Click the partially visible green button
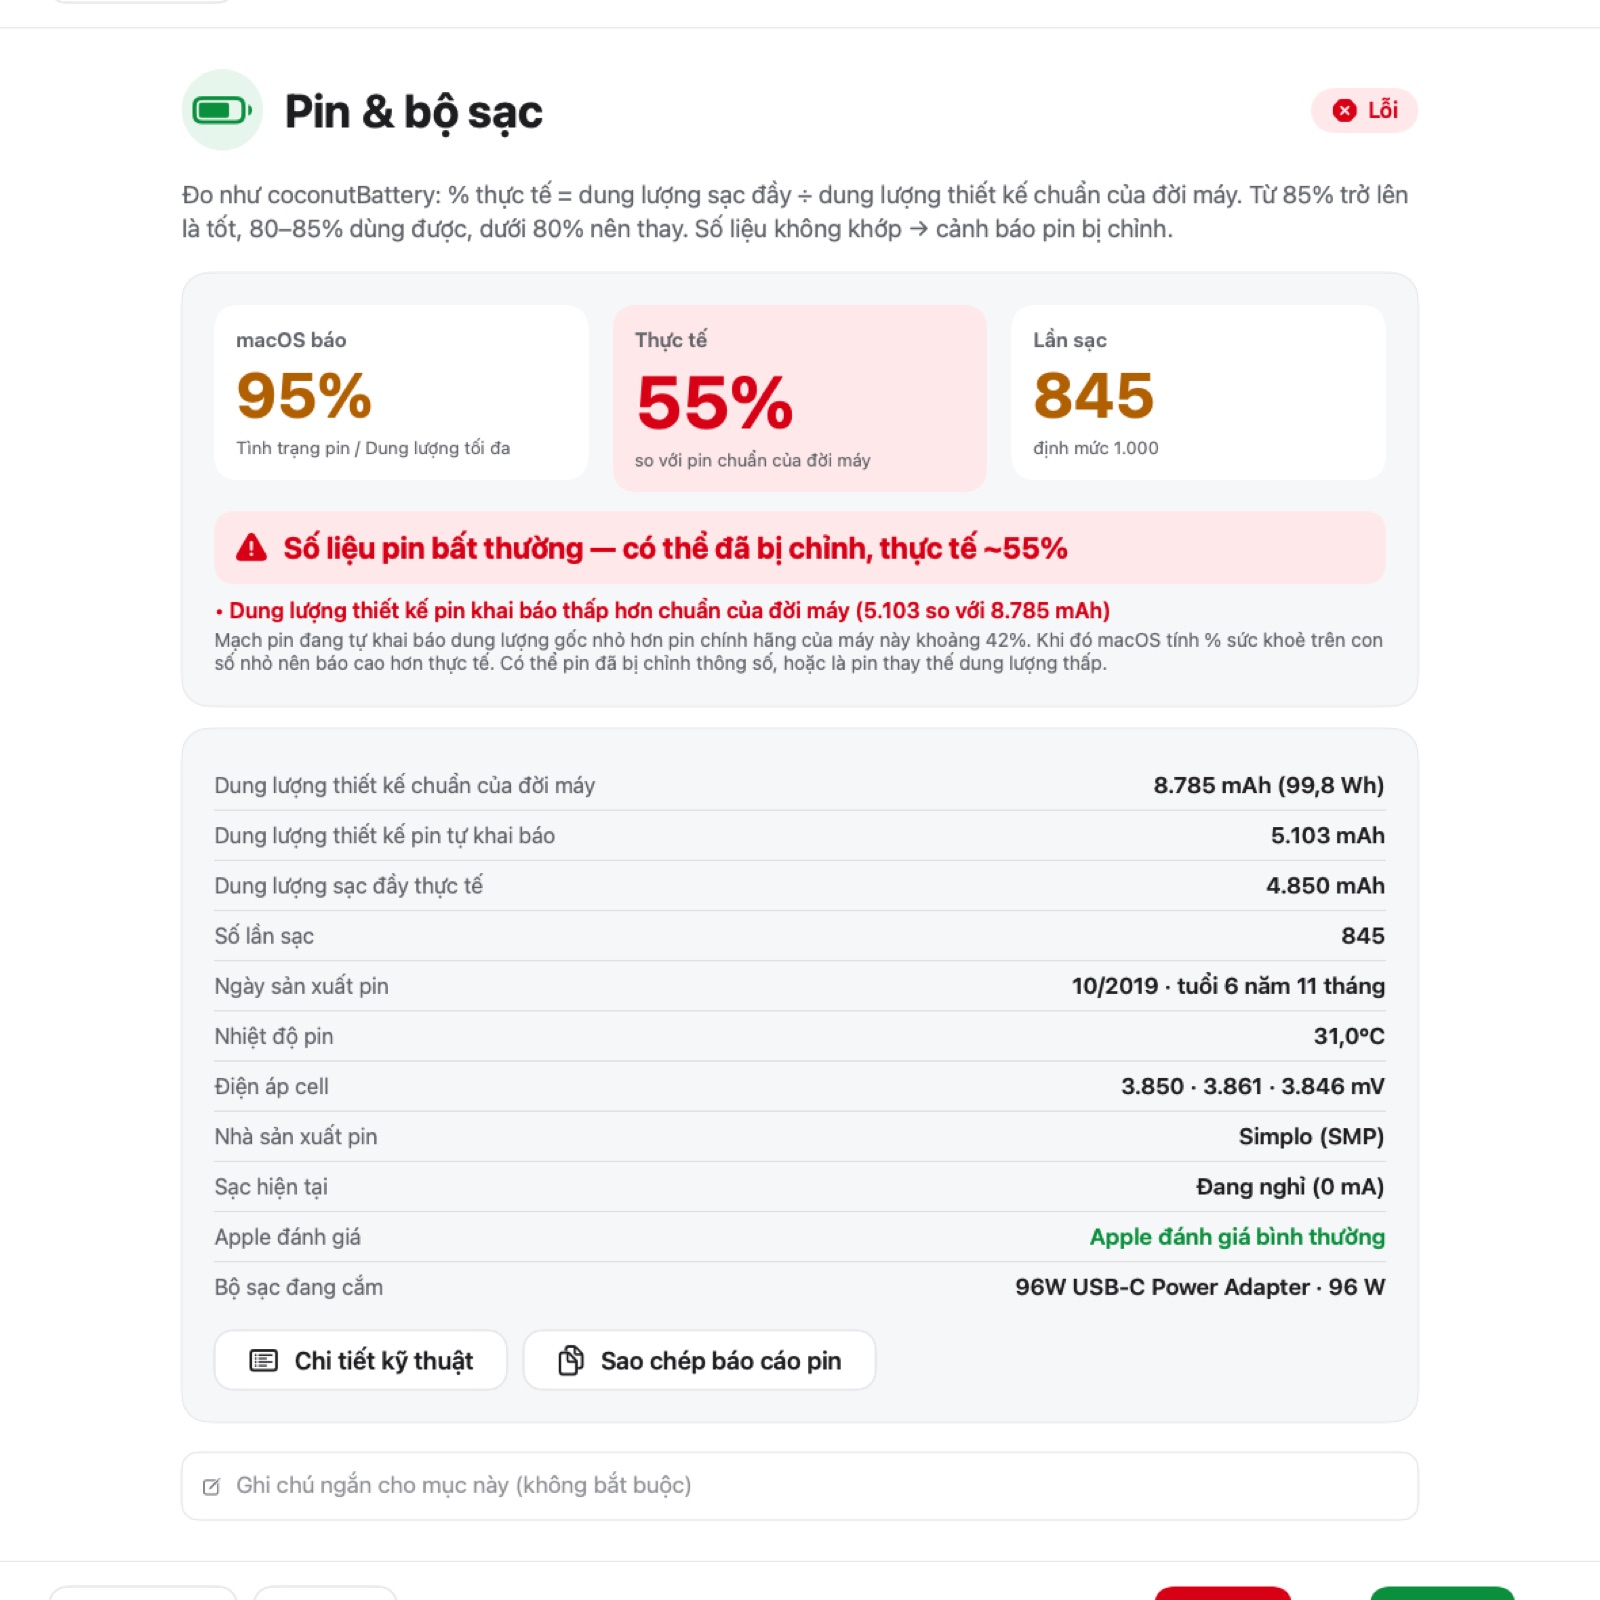The image size is (1600, 1600). [x=1442, y=1593]
